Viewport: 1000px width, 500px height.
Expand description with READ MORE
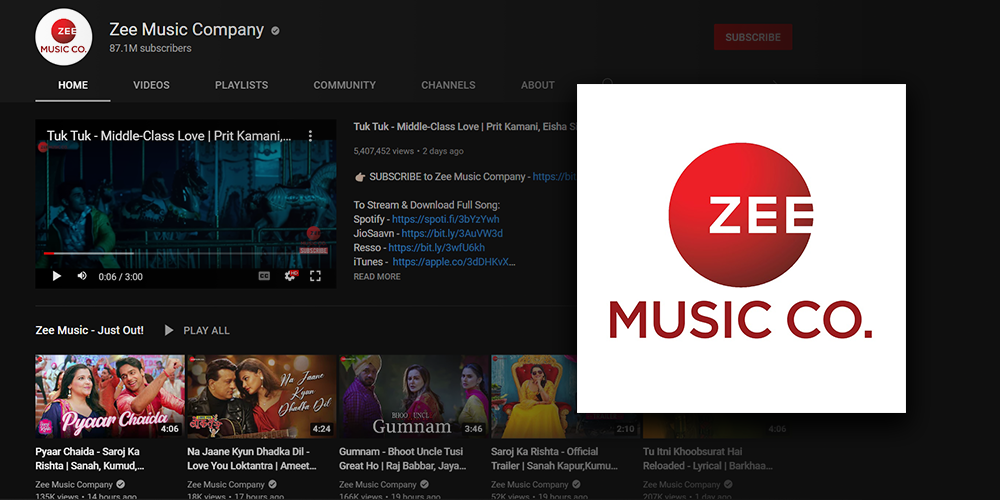pos(377,277)
